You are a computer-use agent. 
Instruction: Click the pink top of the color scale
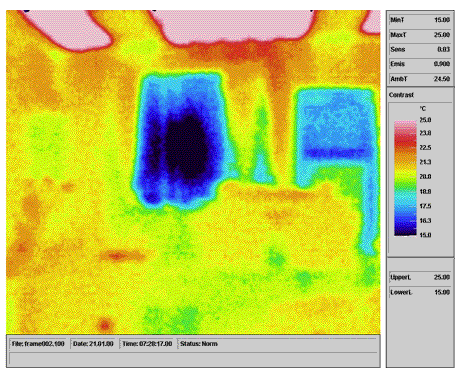[x=405, y=125]
